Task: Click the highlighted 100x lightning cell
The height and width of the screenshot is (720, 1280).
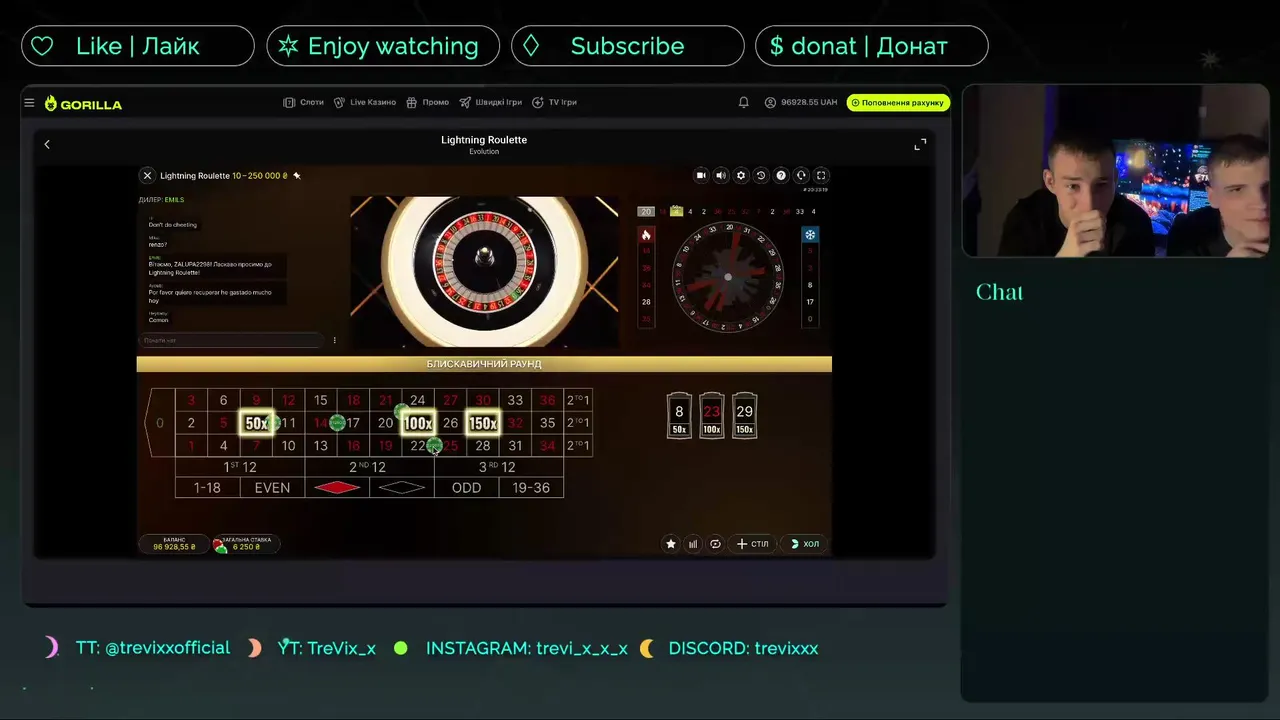Action: pos(418,423)
